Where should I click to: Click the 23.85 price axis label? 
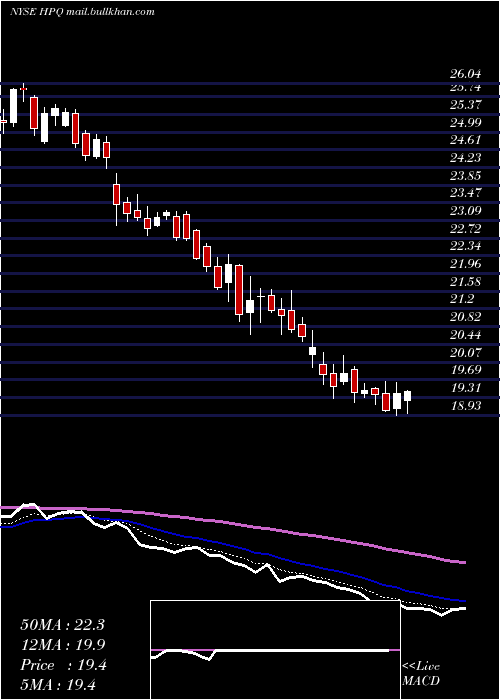click(466, 175)
